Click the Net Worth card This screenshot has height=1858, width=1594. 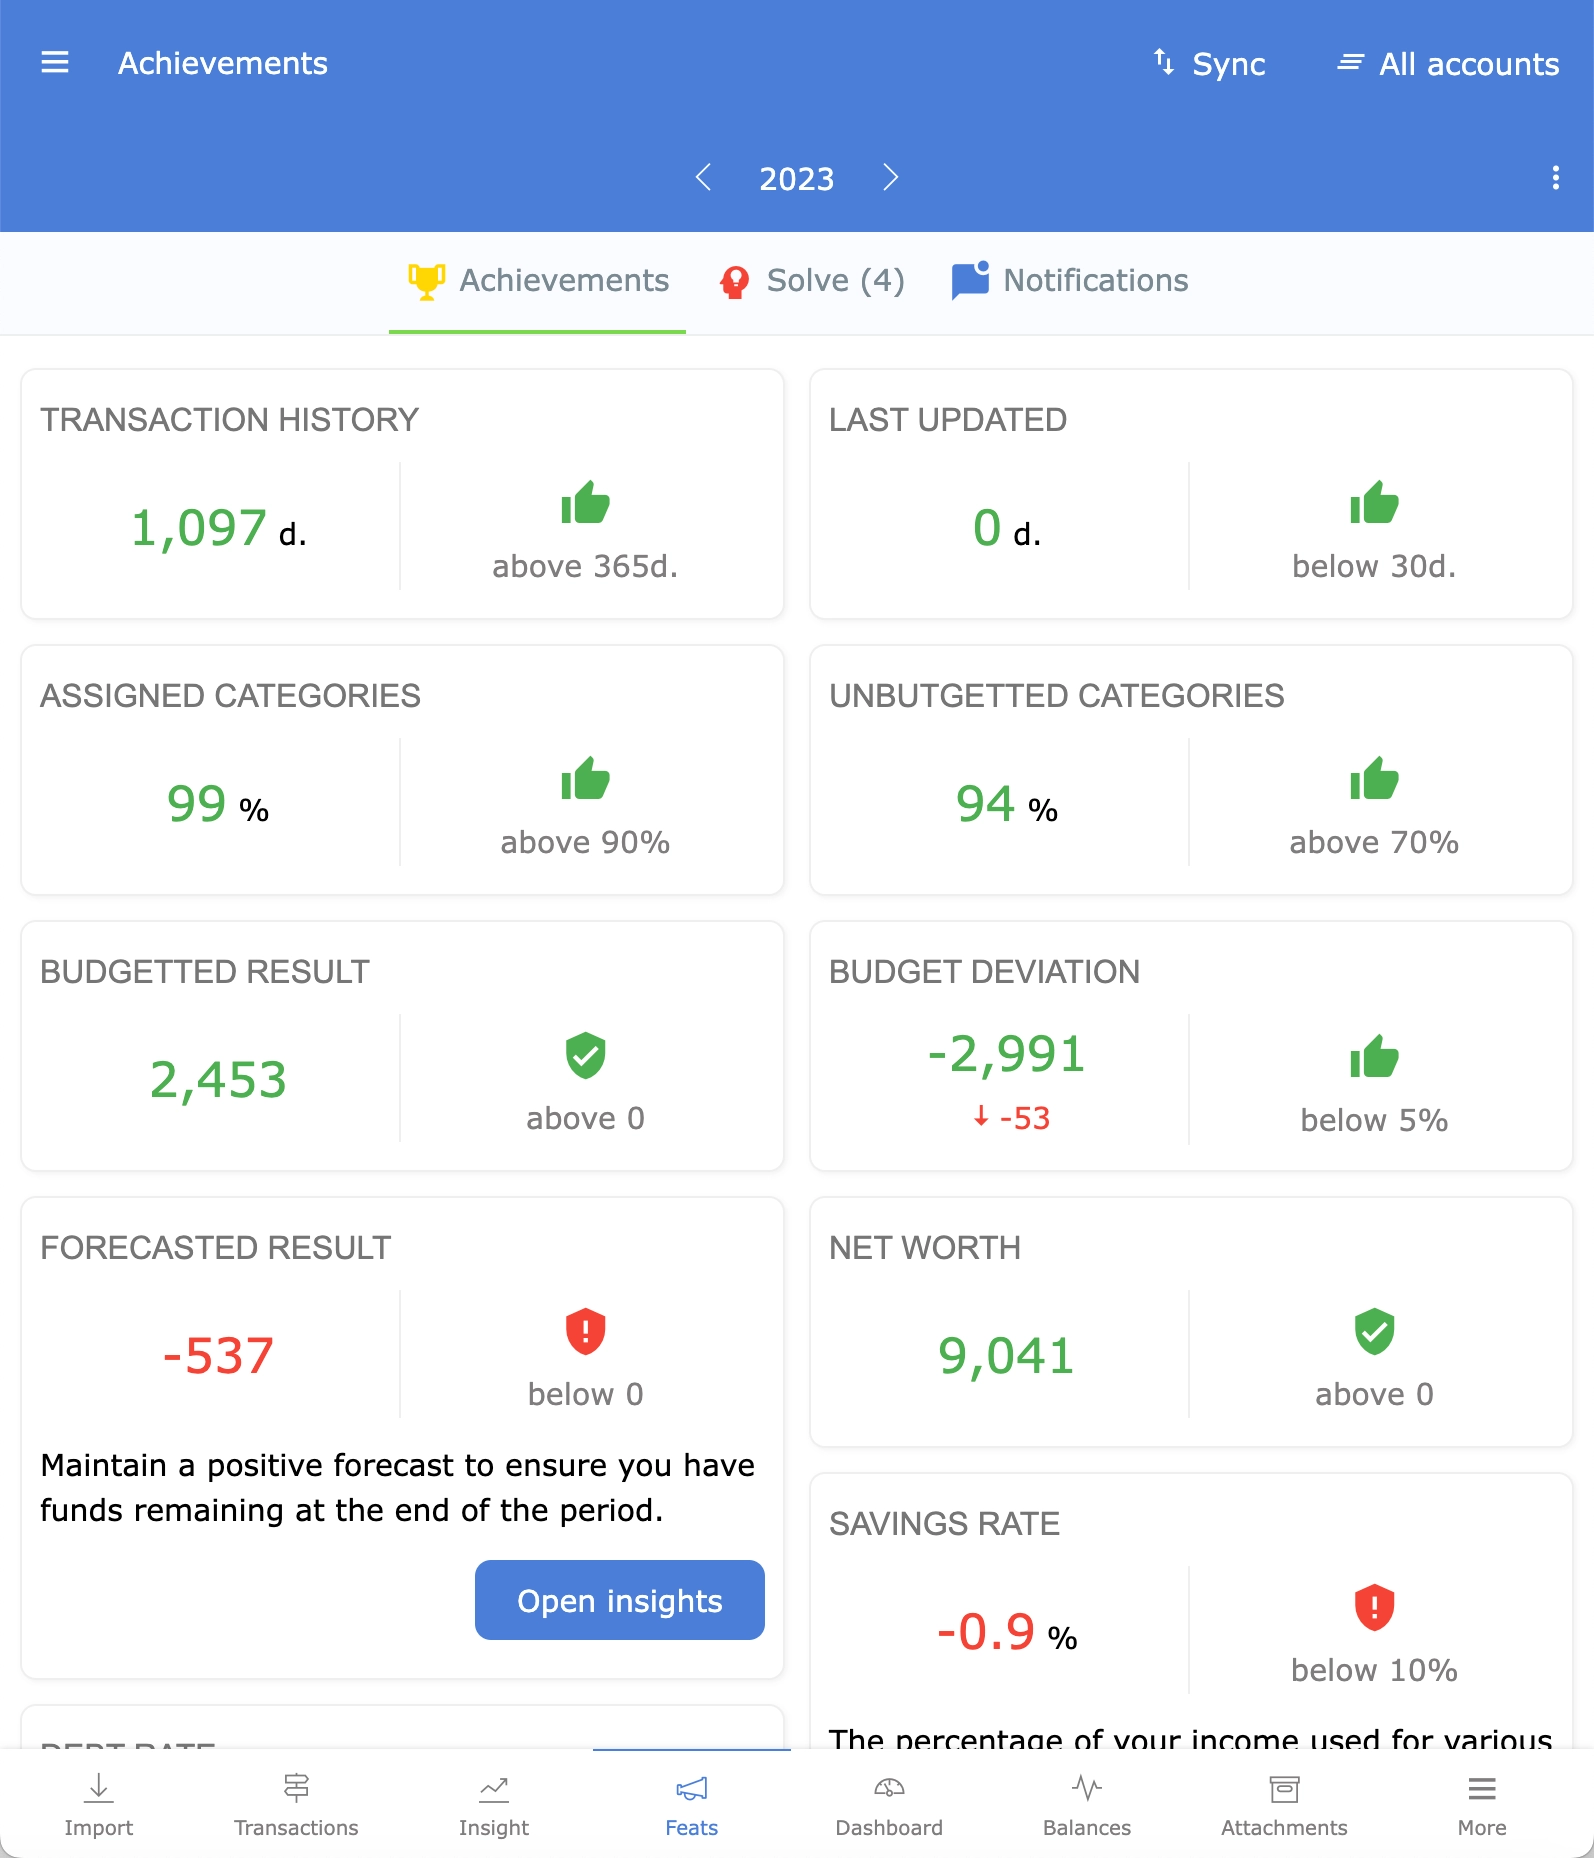click(x=1190, y=1321)
